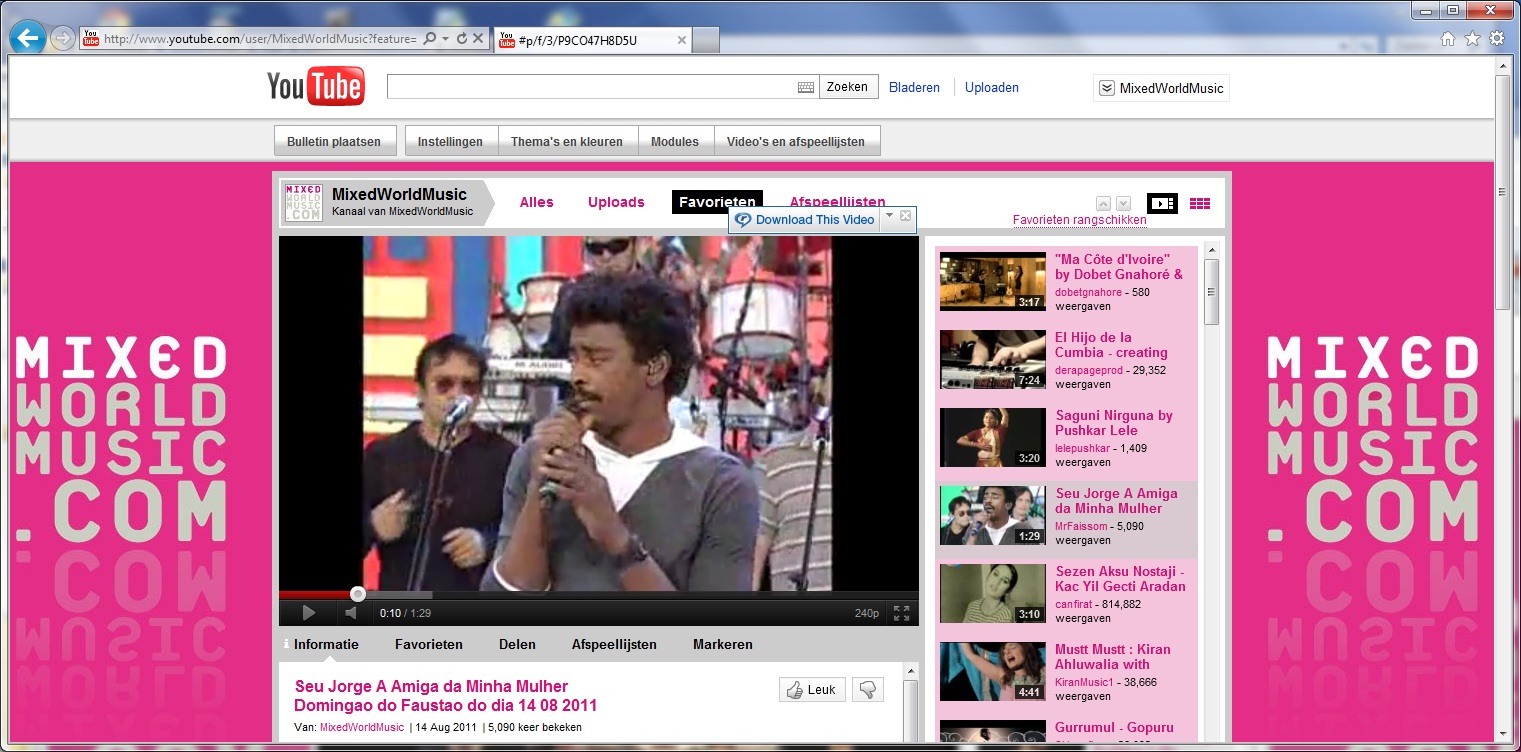Change video quality from 240p
Image resolution: width=1521 pixels, height=752 pixels.
pyautogui.click(x=866, y=613)
